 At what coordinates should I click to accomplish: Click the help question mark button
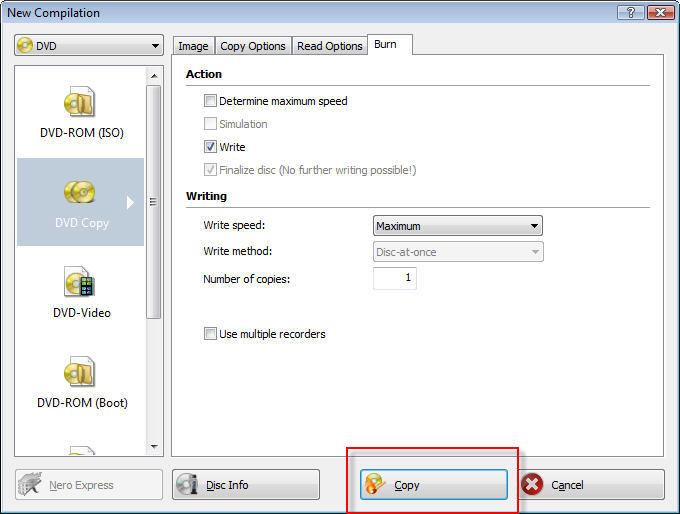tap(631, 13)
